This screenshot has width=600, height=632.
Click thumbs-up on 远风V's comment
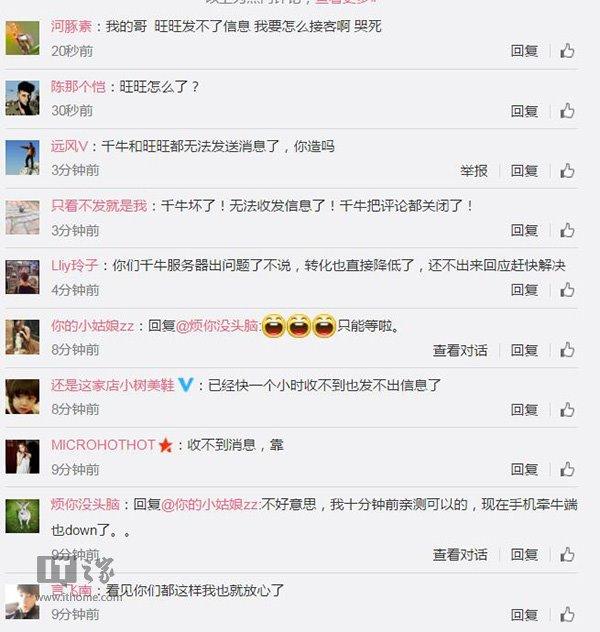[x=567, y=171]
